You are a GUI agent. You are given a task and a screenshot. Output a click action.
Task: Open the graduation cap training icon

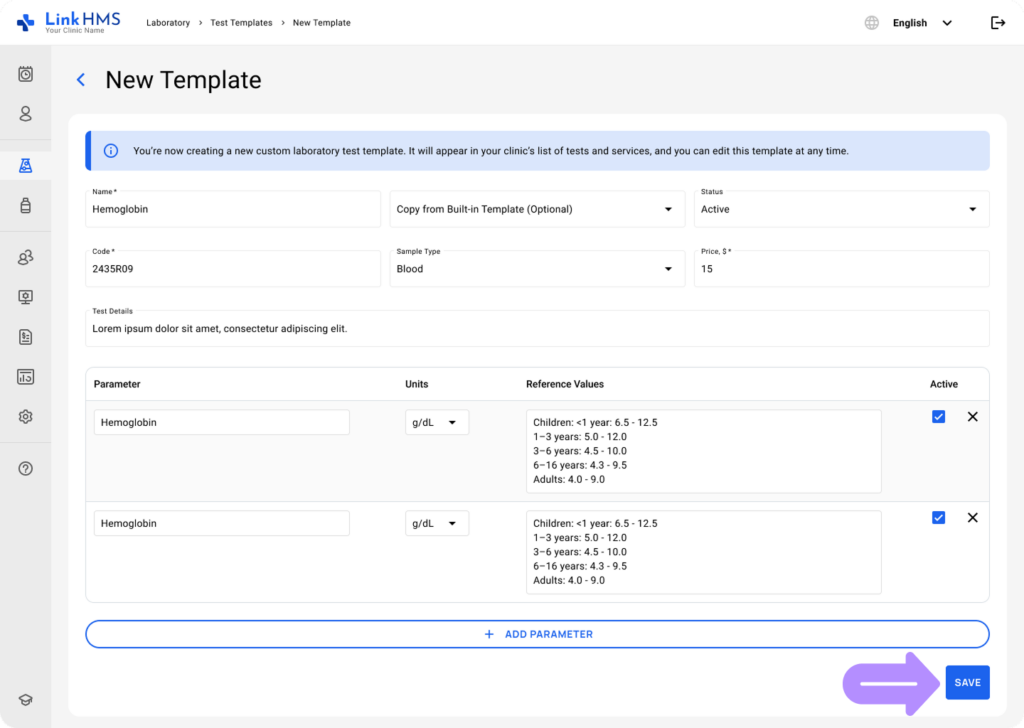click(x=25, y=700)
